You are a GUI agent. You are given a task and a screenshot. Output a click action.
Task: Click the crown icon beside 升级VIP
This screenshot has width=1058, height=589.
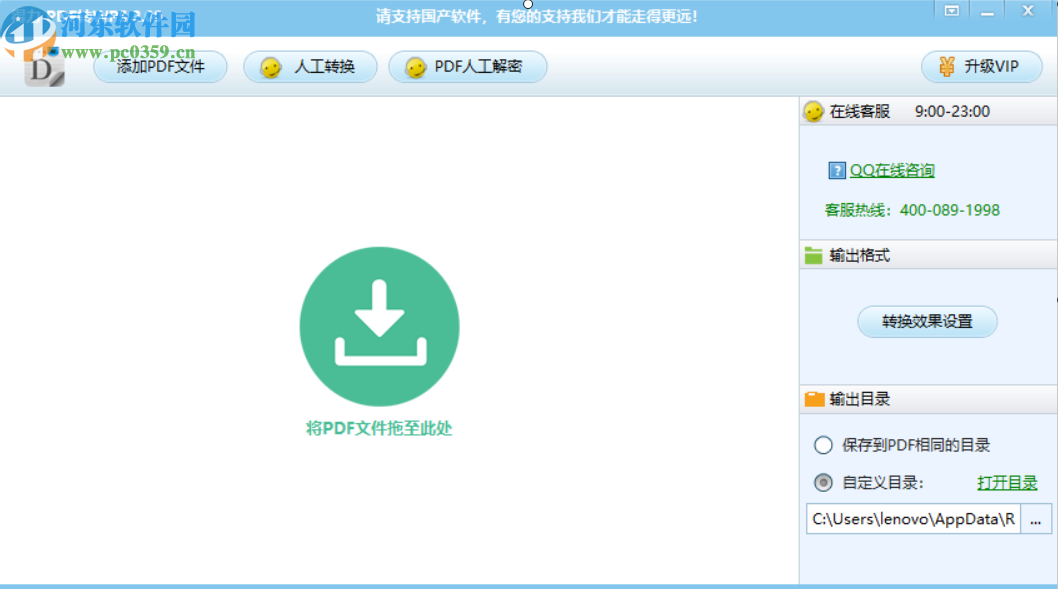944,67
